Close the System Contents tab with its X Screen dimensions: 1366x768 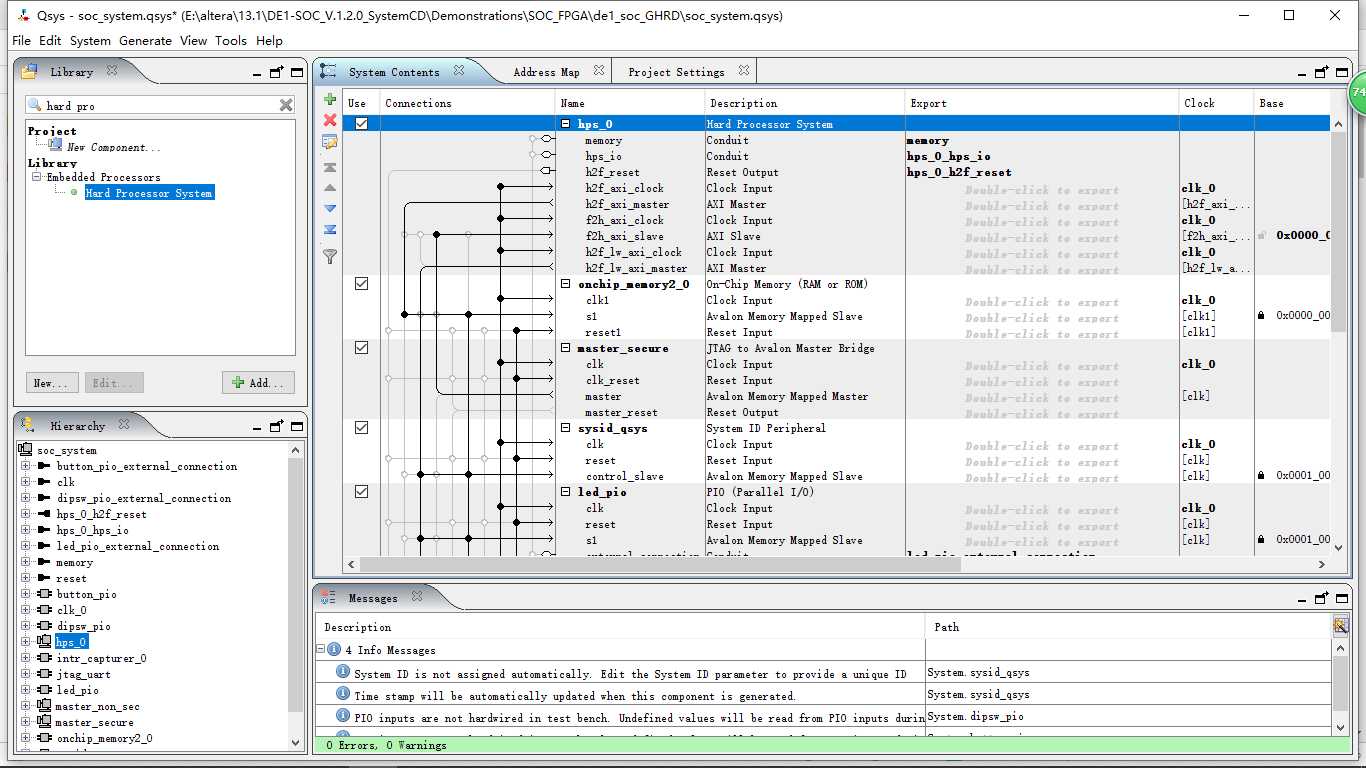pyautogui.click(x=459, y=71)
